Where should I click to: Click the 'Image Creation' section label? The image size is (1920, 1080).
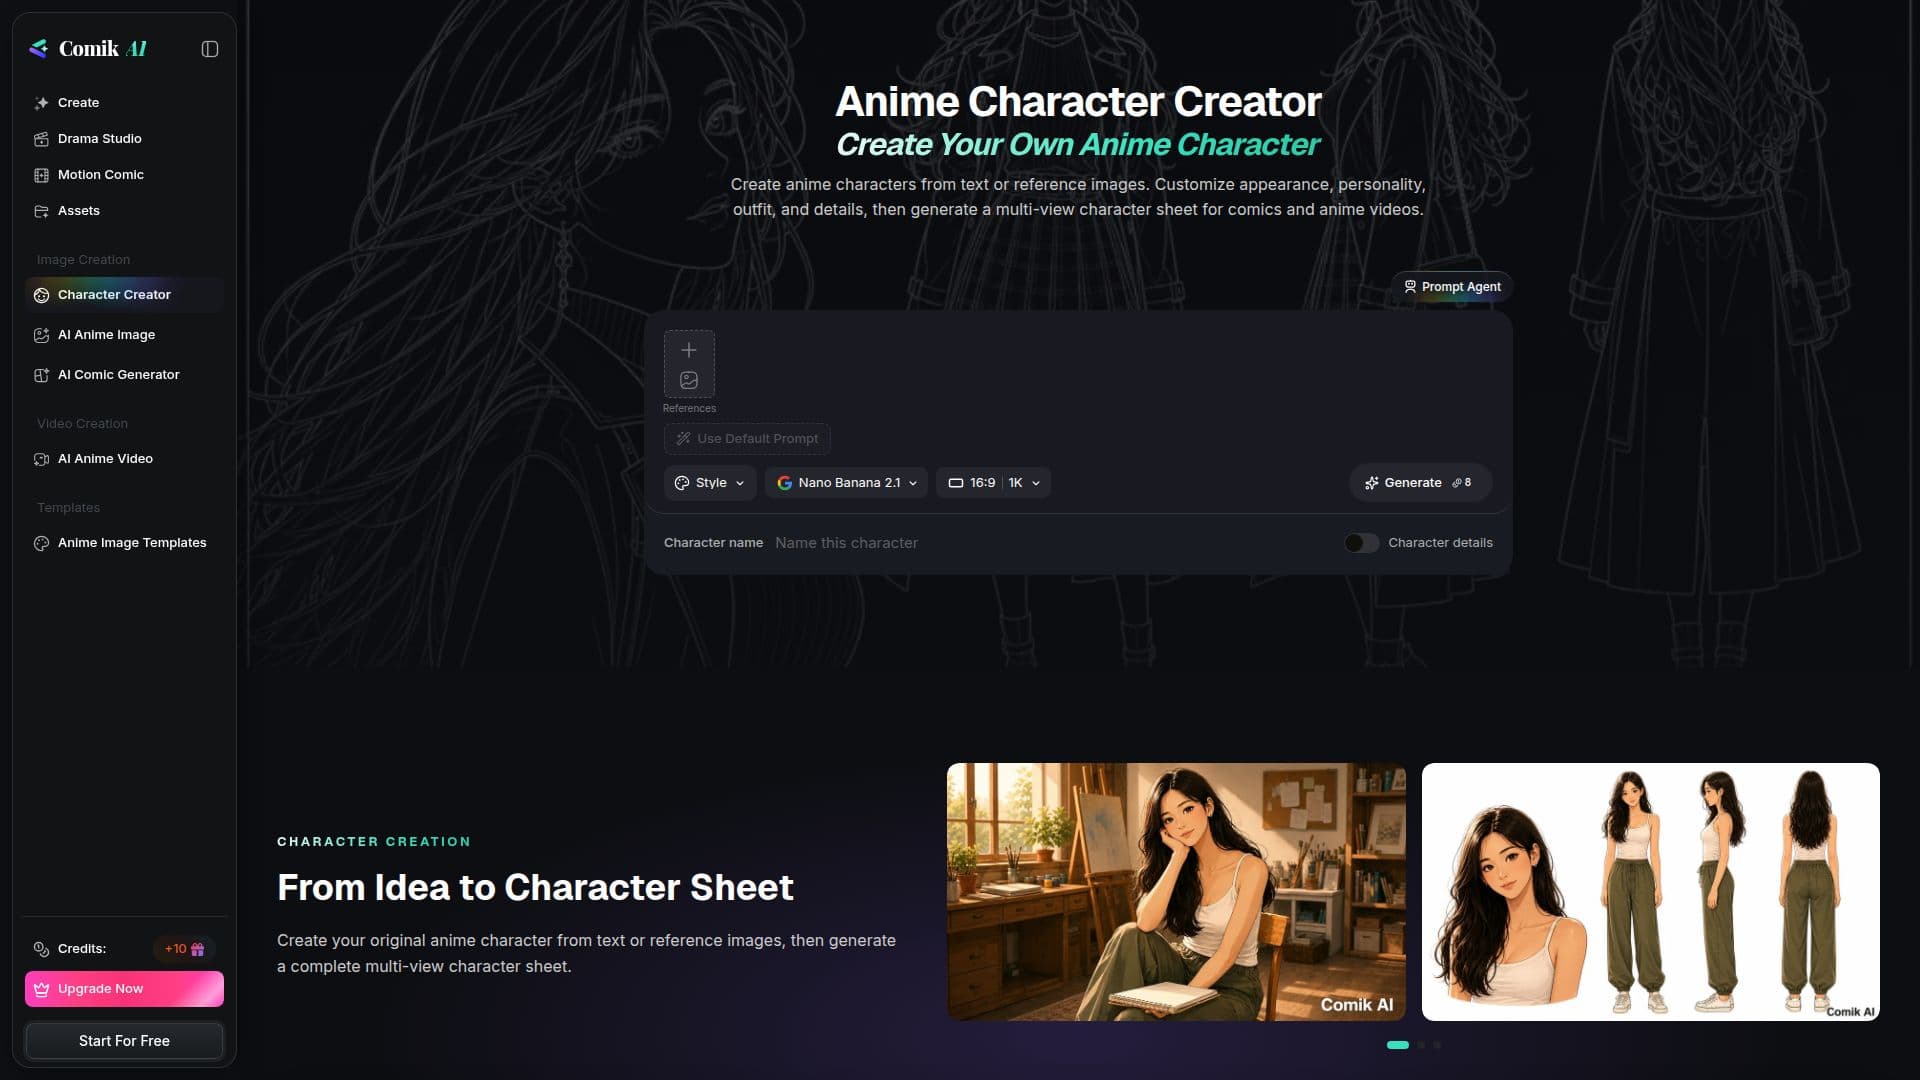tap(83, 260)
